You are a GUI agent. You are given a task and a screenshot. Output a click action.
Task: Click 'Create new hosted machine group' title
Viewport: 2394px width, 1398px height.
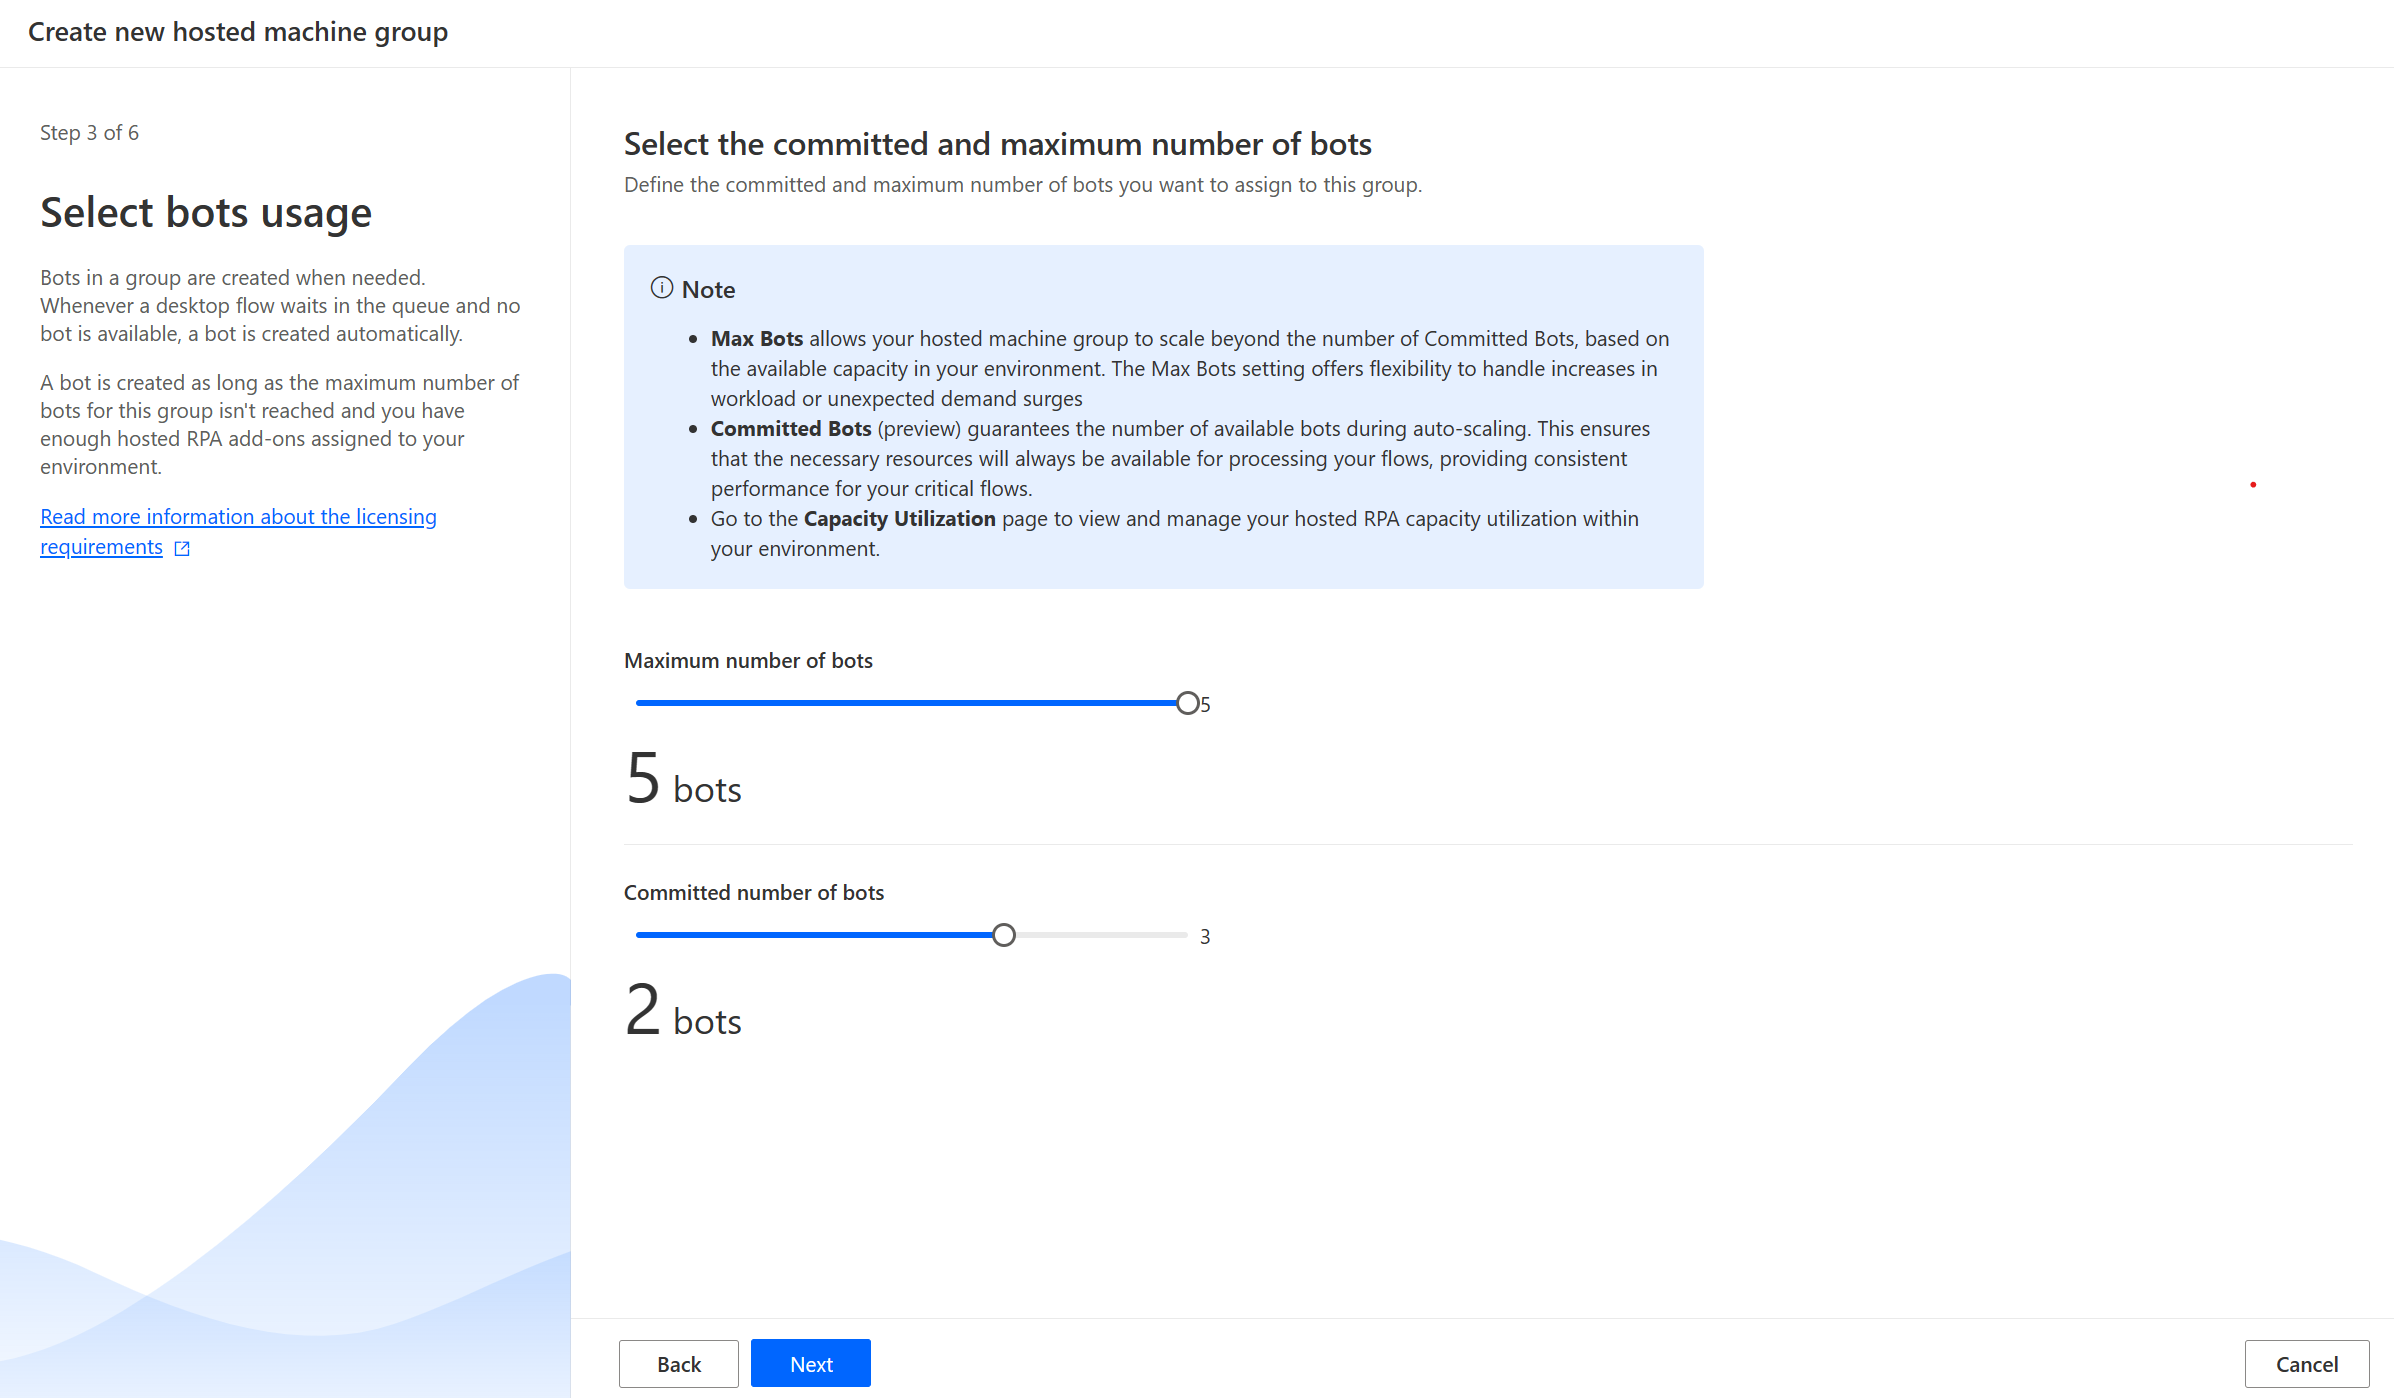pos(238,32)
